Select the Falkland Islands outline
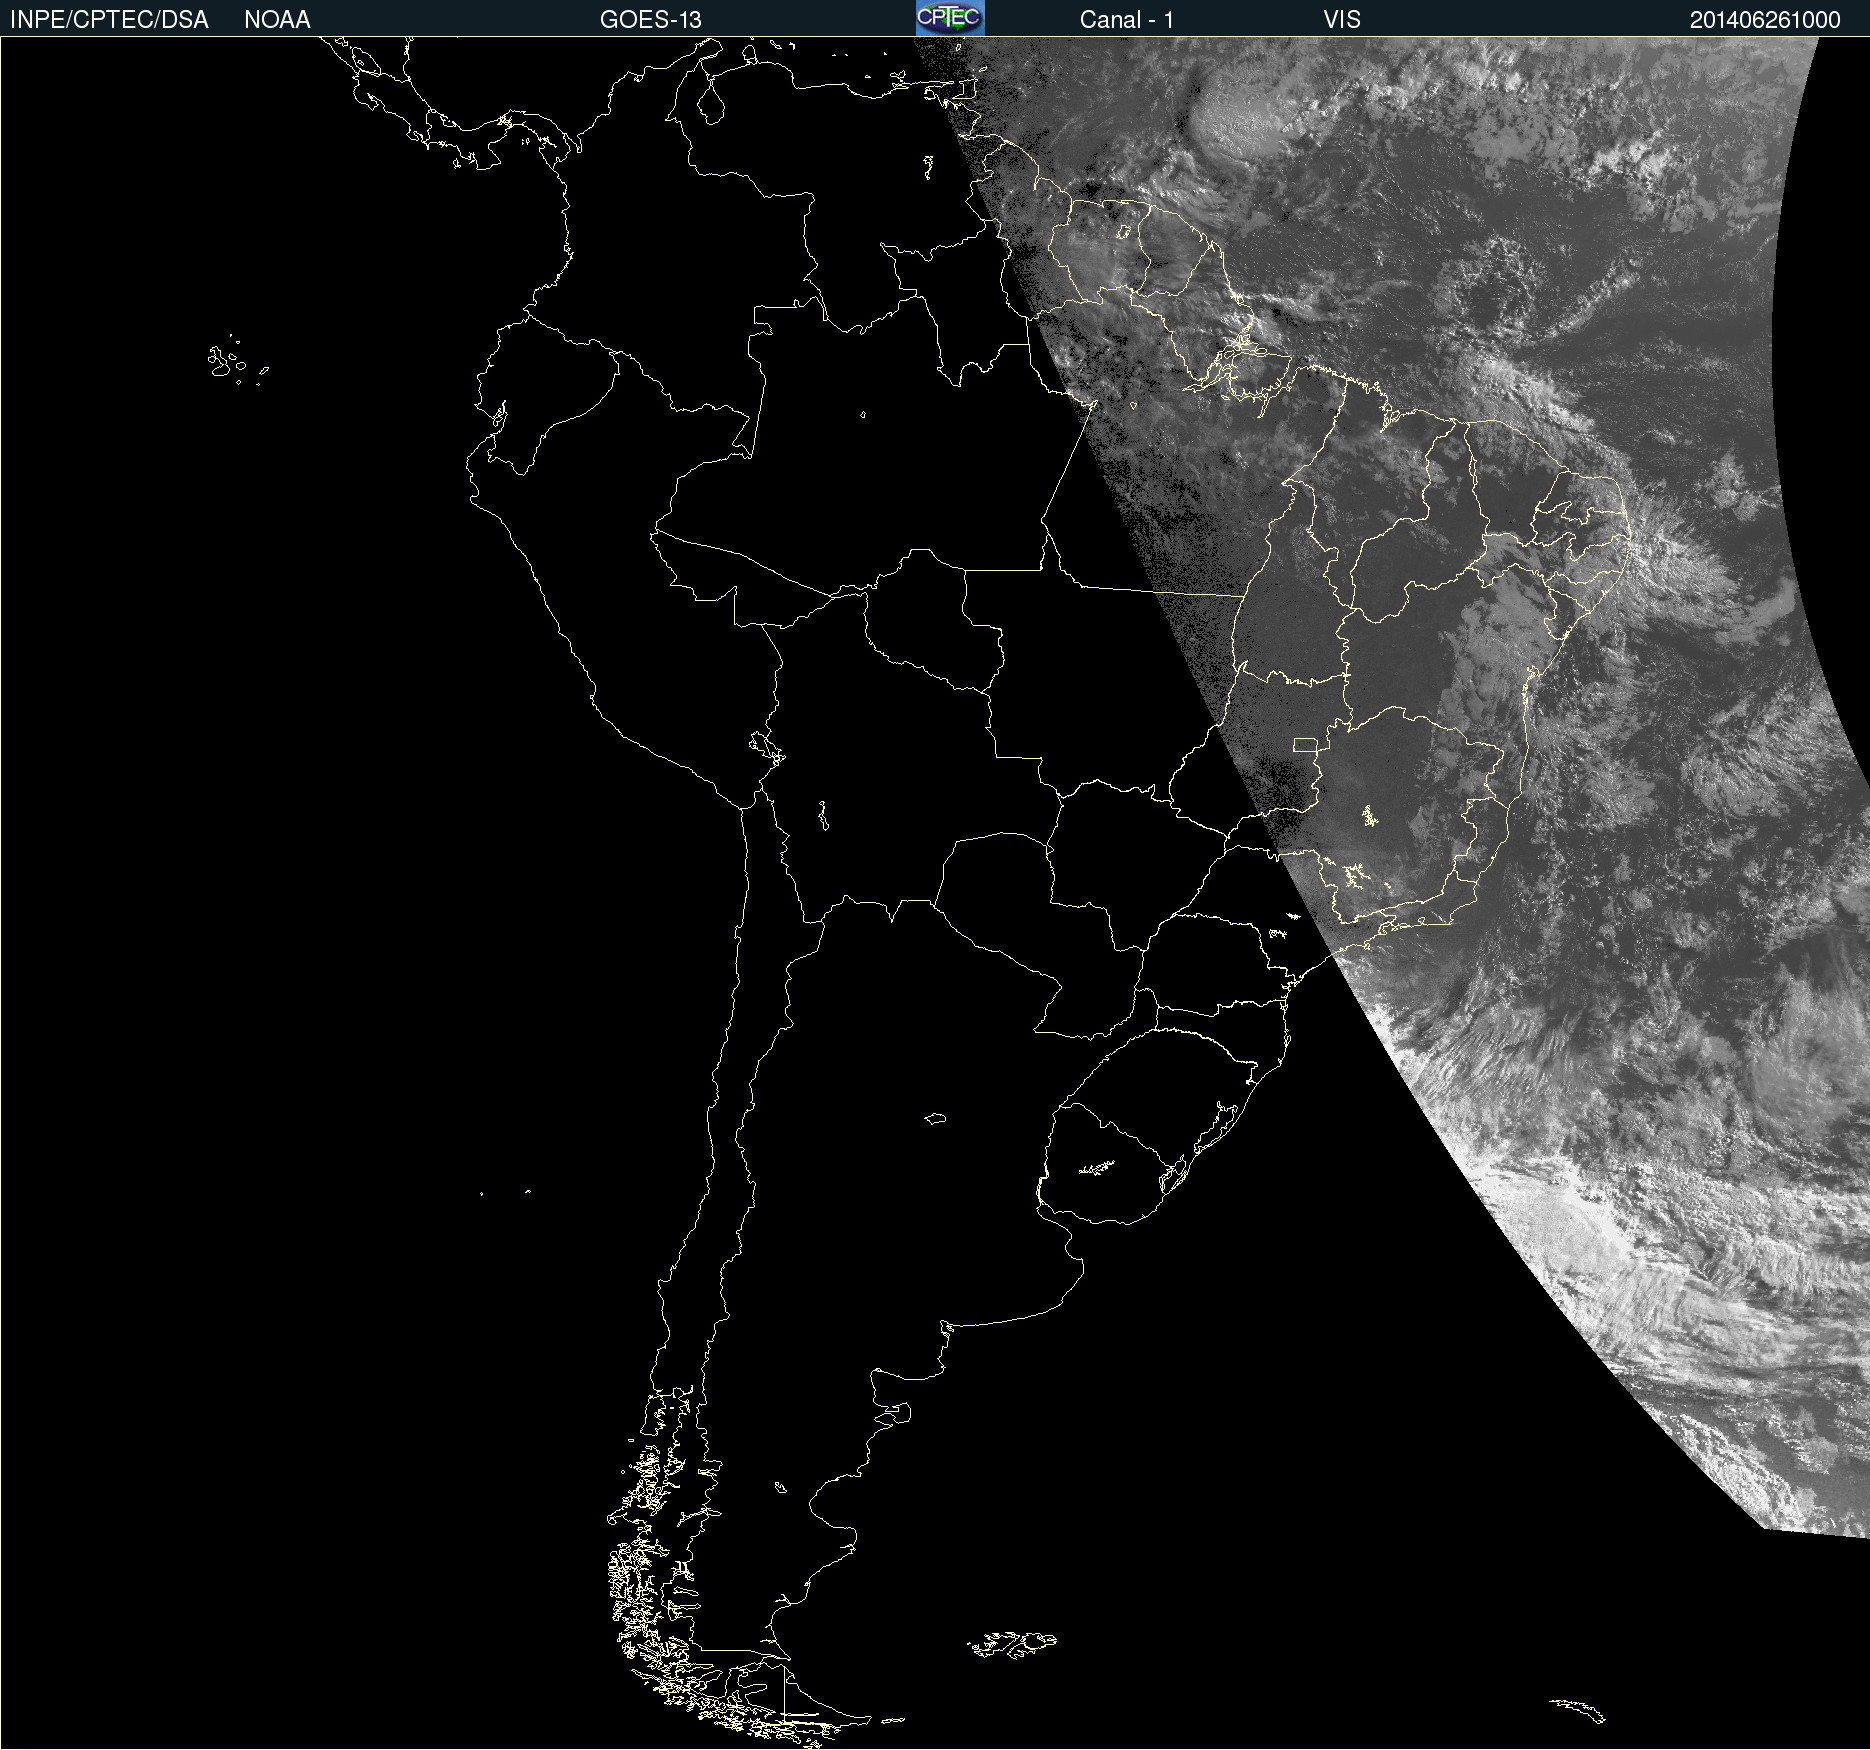 click(1012, 1643)
